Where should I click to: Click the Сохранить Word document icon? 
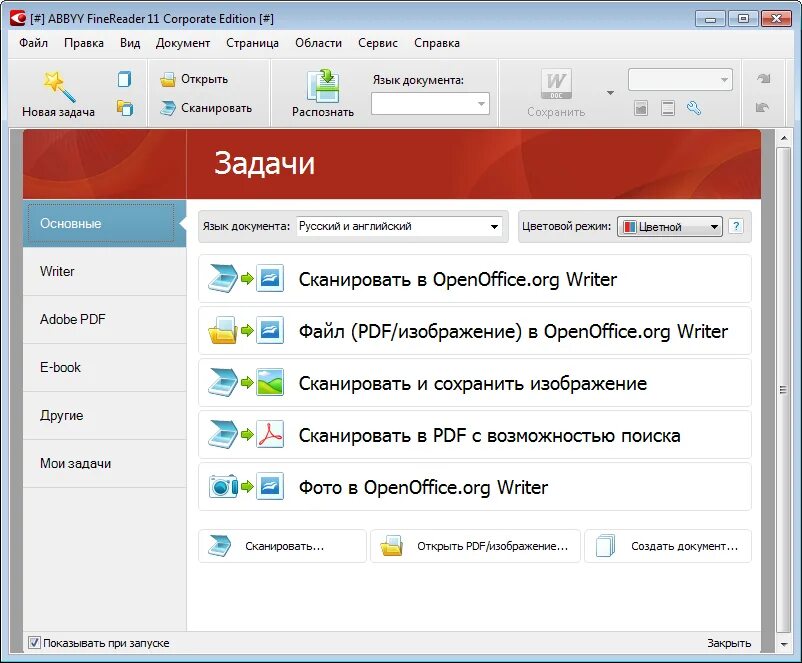pyautogui.click(x=556, y=84)
